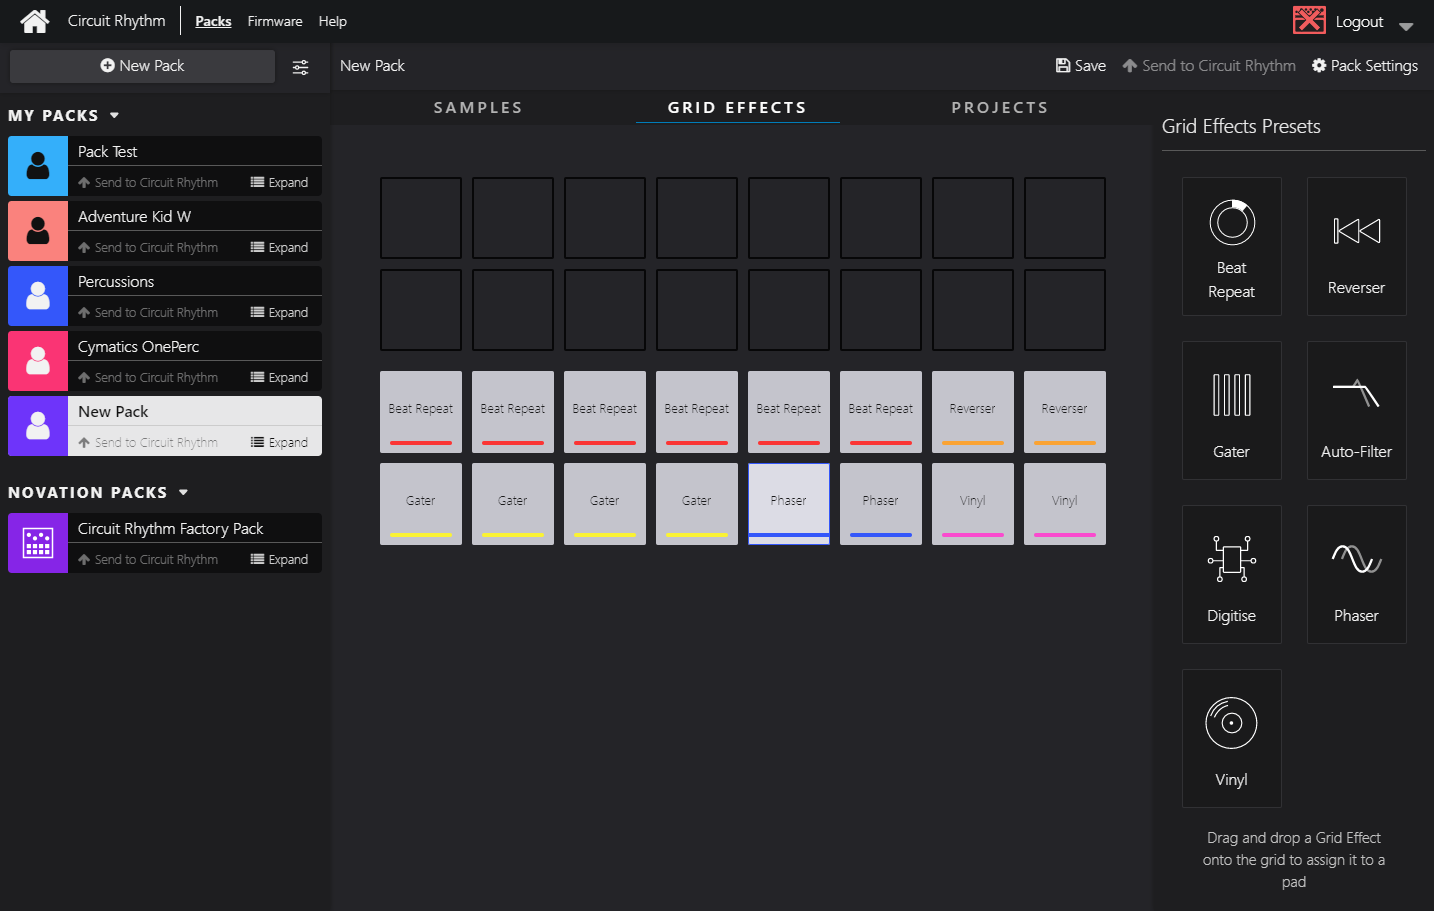Select the Vinyl grid effect preset
Image resolution: width=1434 pixels, height=911 pixels.
pyautogui.click(x=1231, y=738)
